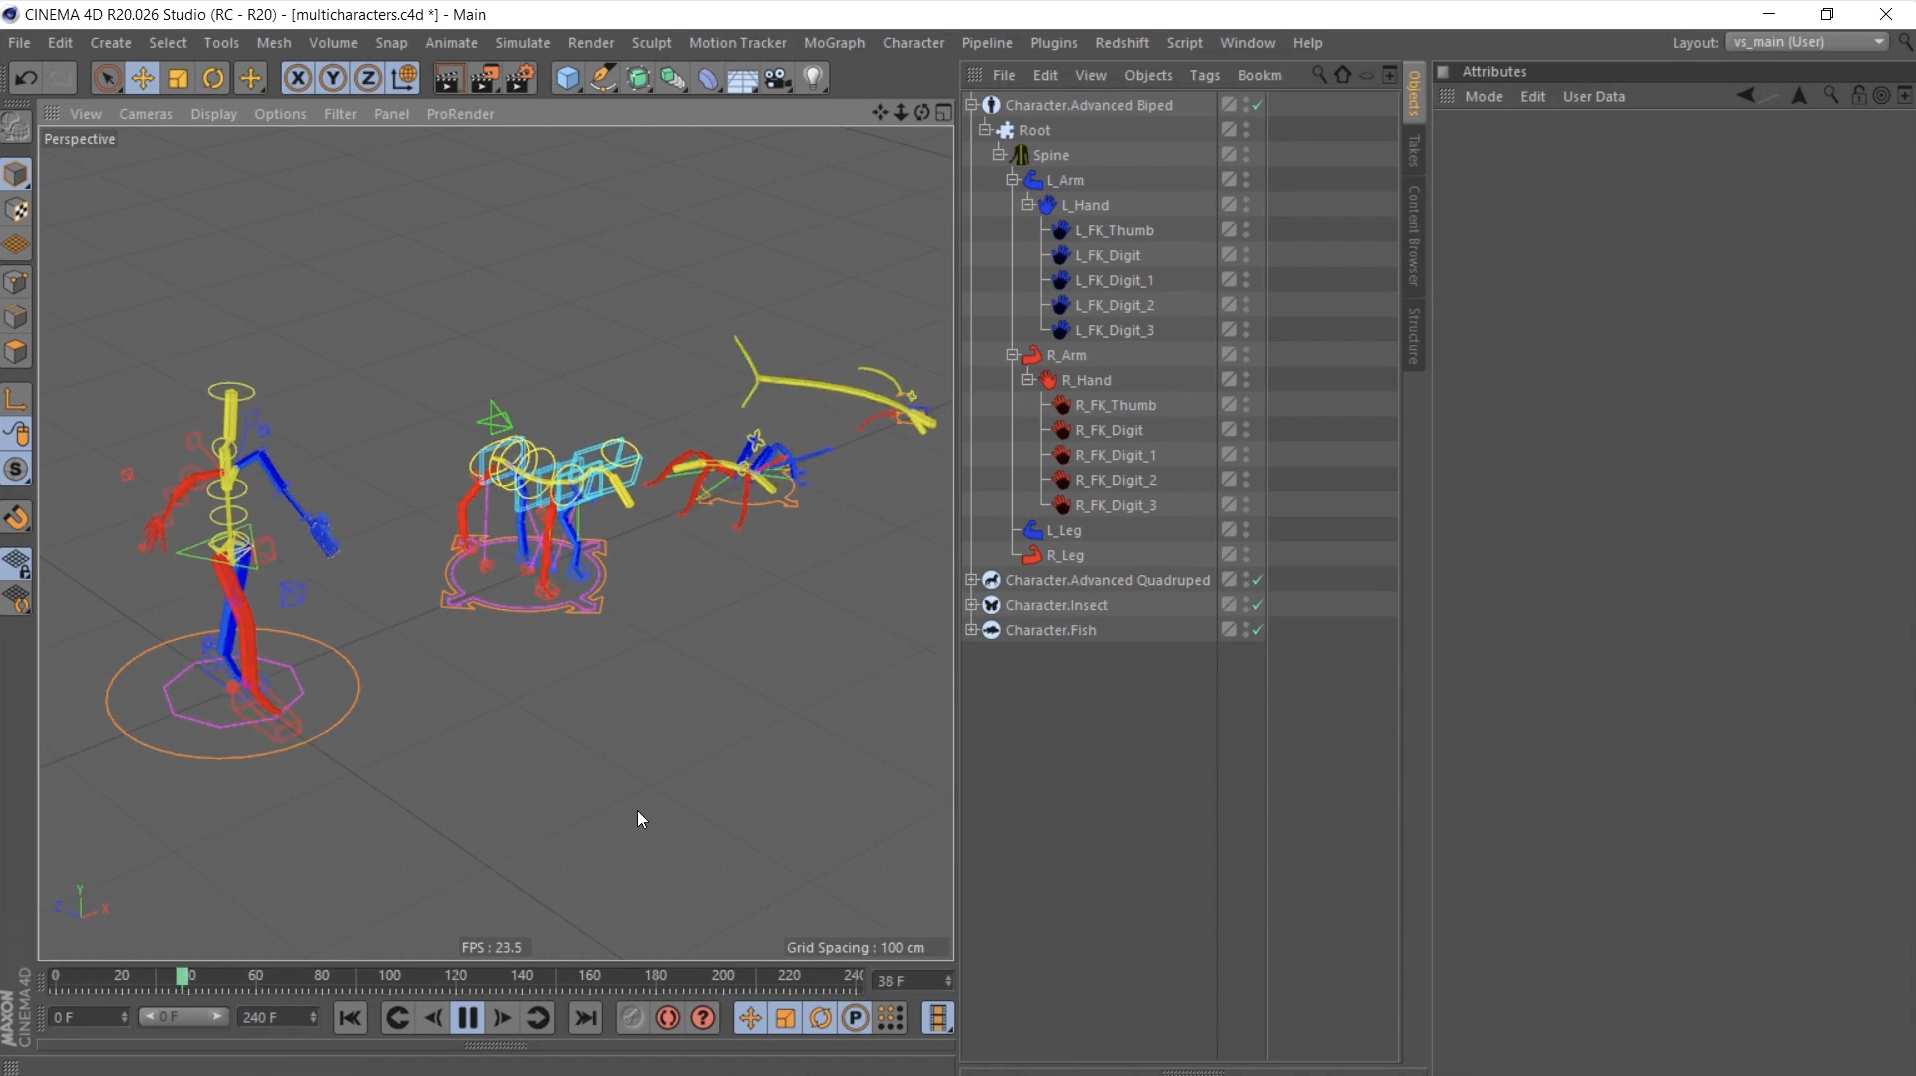Open the MoGraph menu

tap(836, 42)
